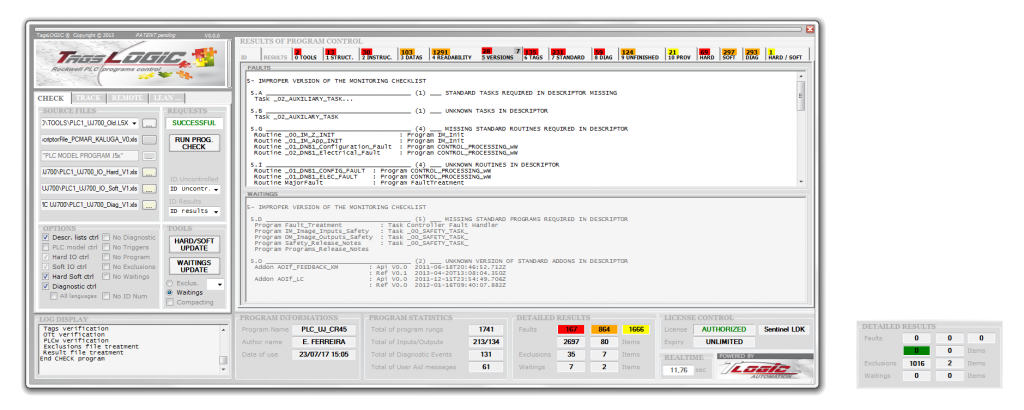Click the Log Display scrollbar
The width and height of the screenshot is (1024, 410).
click(x=223, y=350)
